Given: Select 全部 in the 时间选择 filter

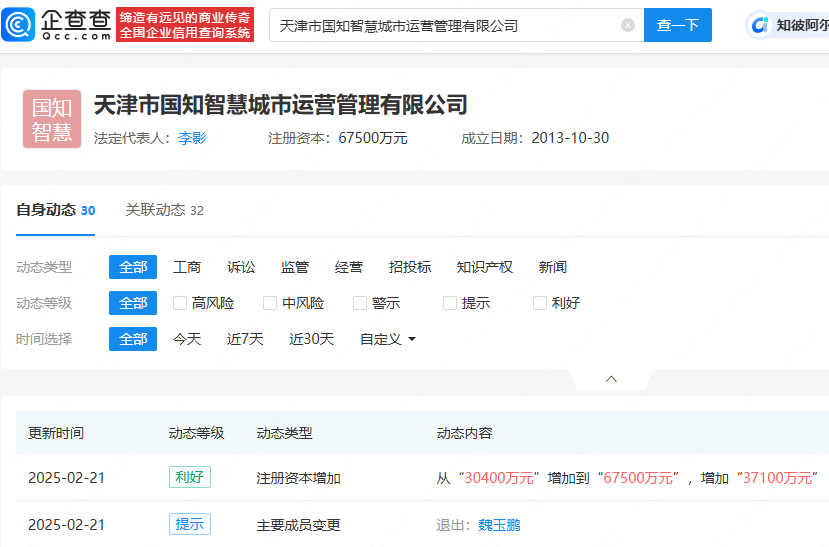Looking at the screenshot, I should click(x=133, y=339).
